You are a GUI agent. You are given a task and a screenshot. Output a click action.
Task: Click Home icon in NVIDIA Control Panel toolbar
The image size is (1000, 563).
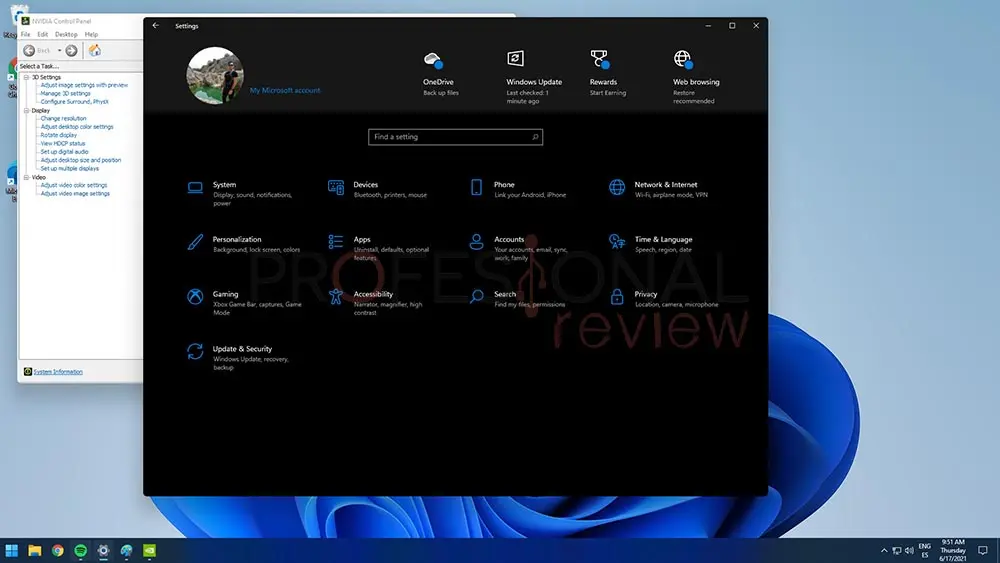pyautogui.click(x=94, y=50)
